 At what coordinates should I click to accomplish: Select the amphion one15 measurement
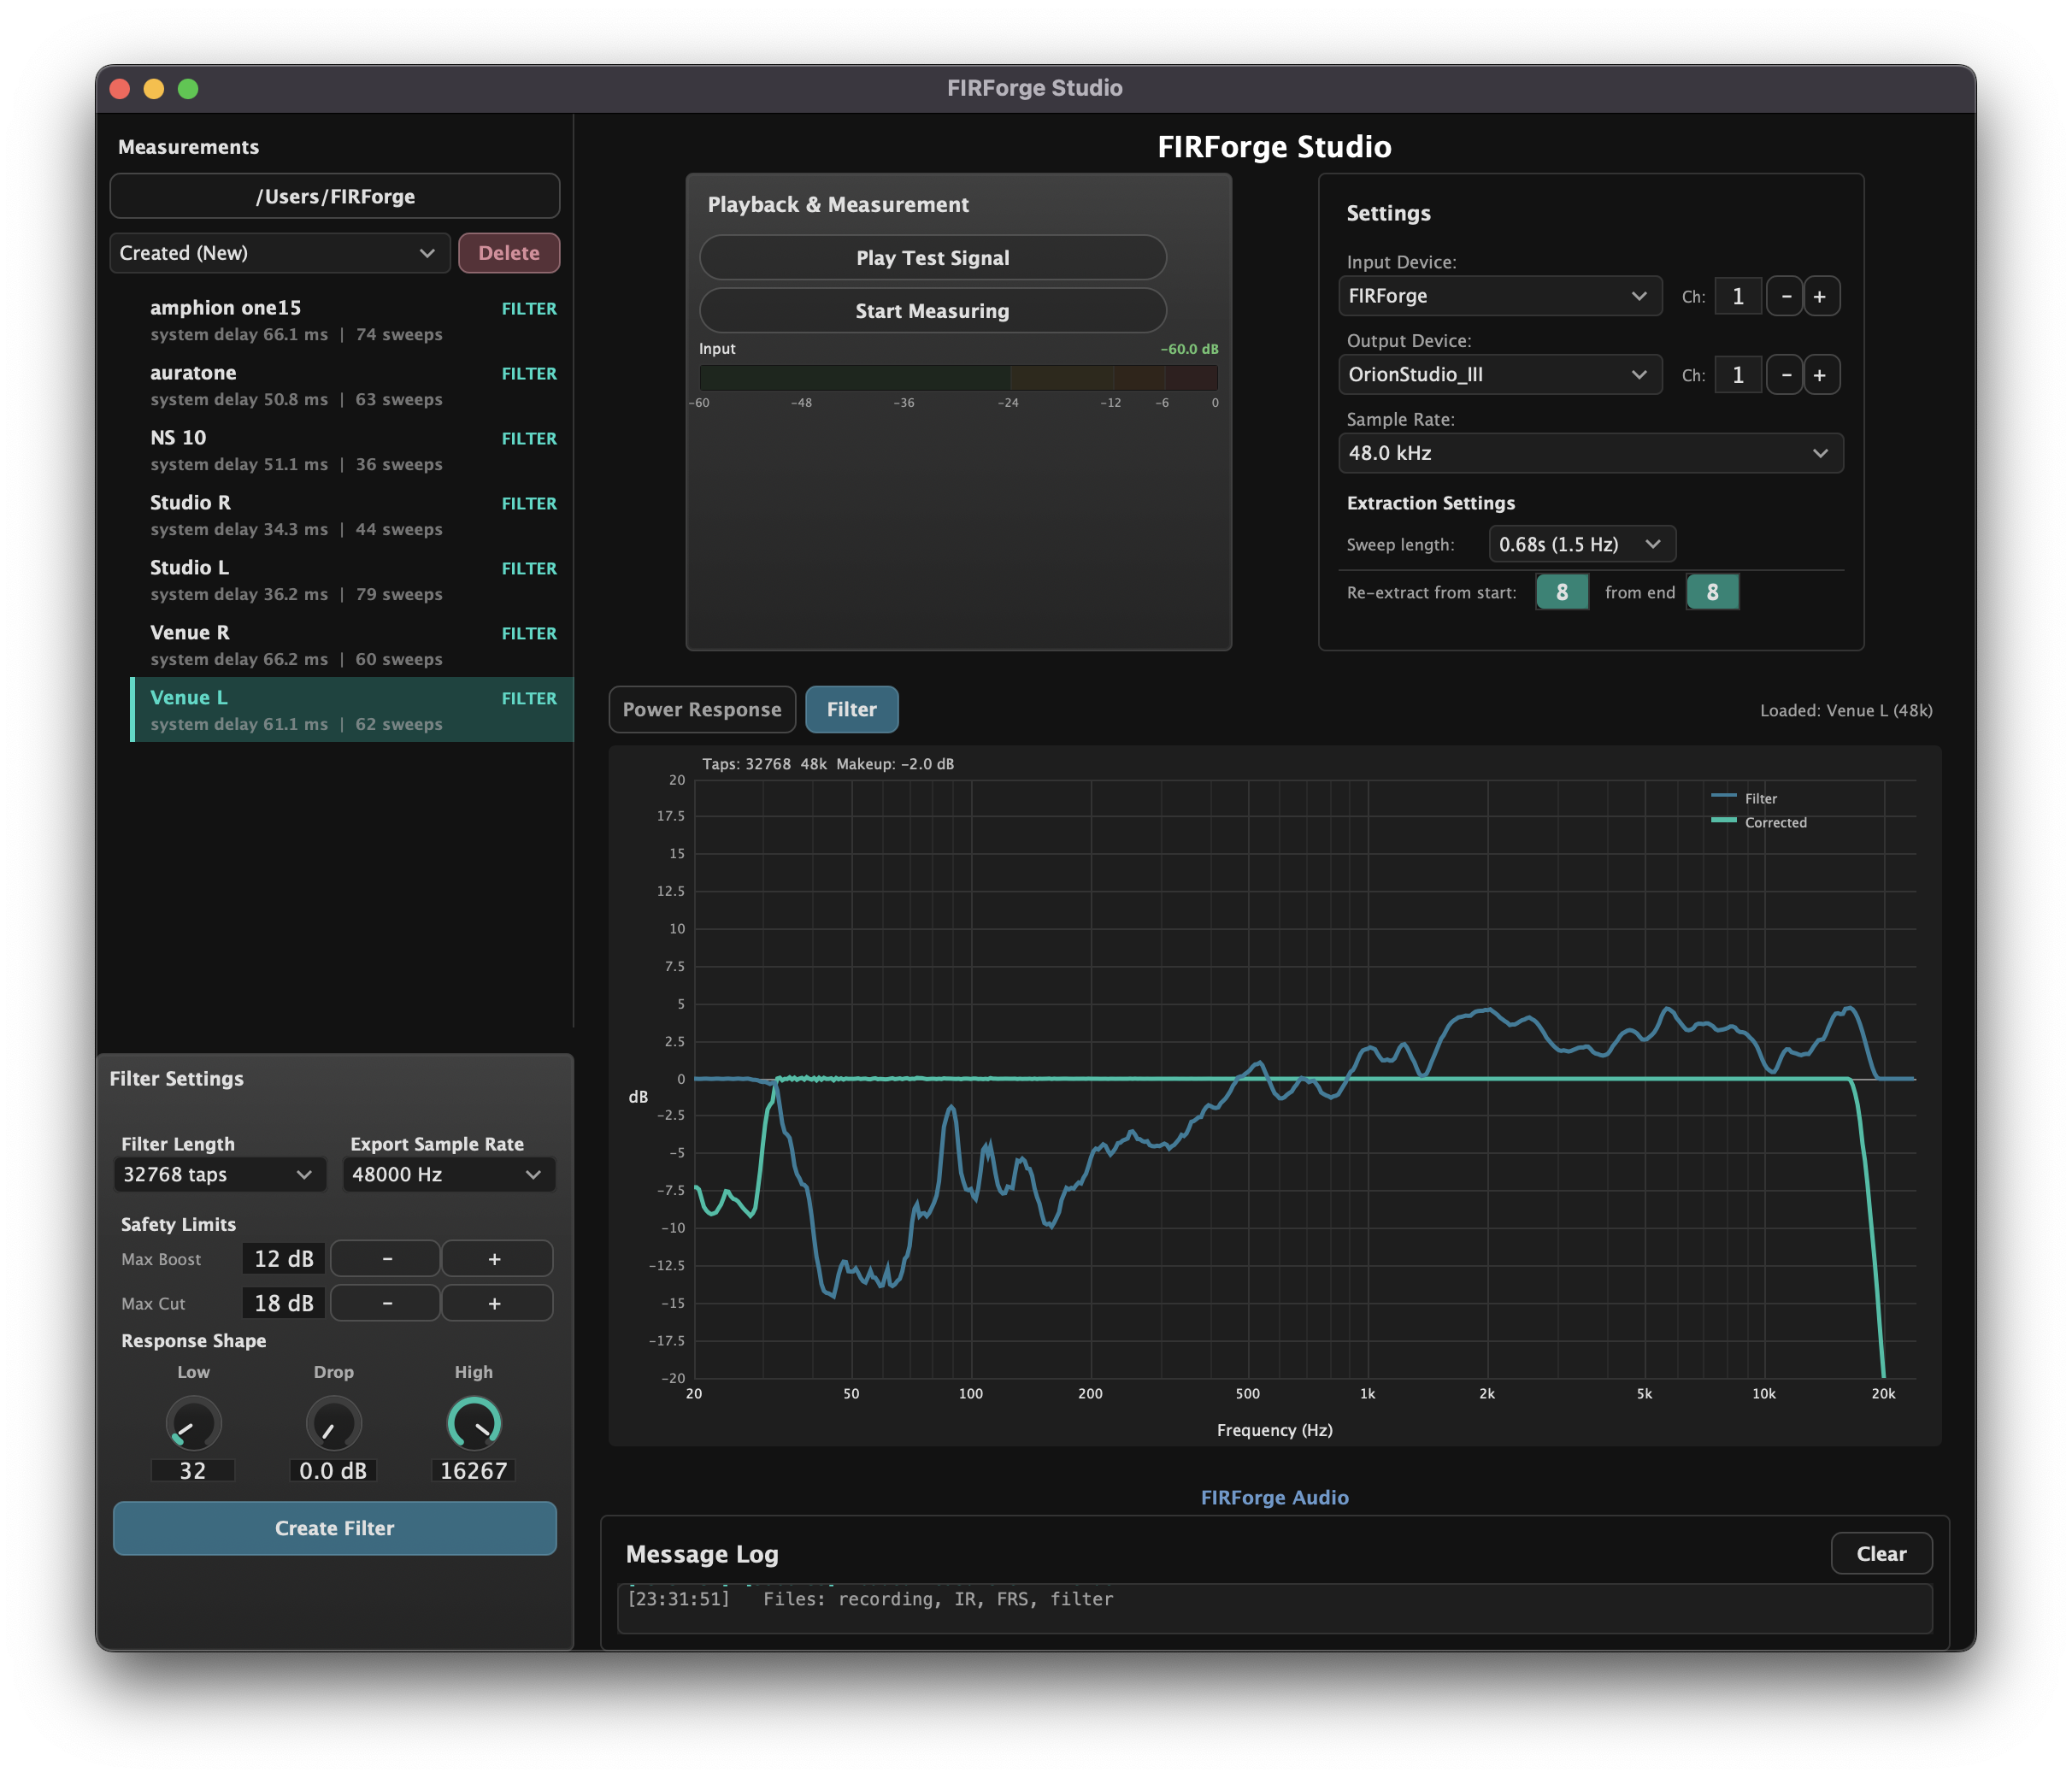point(352,320)
